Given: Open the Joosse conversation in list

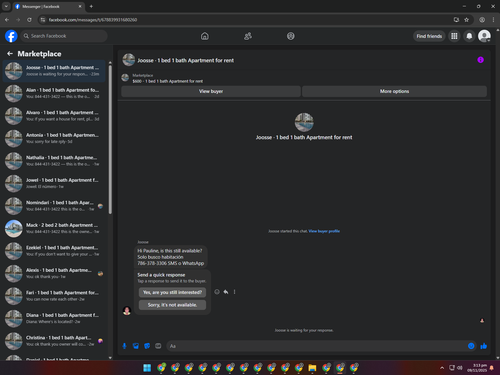Looking at the screenshot, I should (x=54, y=71).
